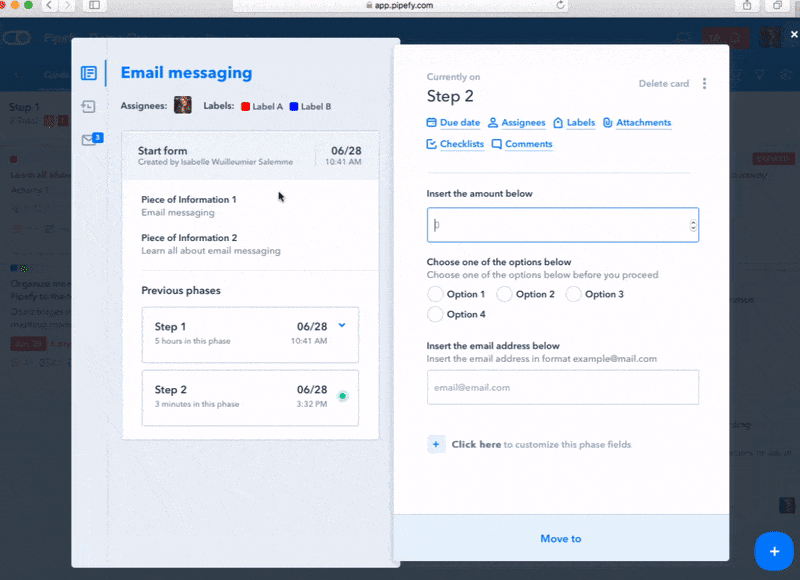Image resolution: width=800 pixels, height=580 pixels.
Task: Click the red Label A swatch
Action: pos(246,106)
